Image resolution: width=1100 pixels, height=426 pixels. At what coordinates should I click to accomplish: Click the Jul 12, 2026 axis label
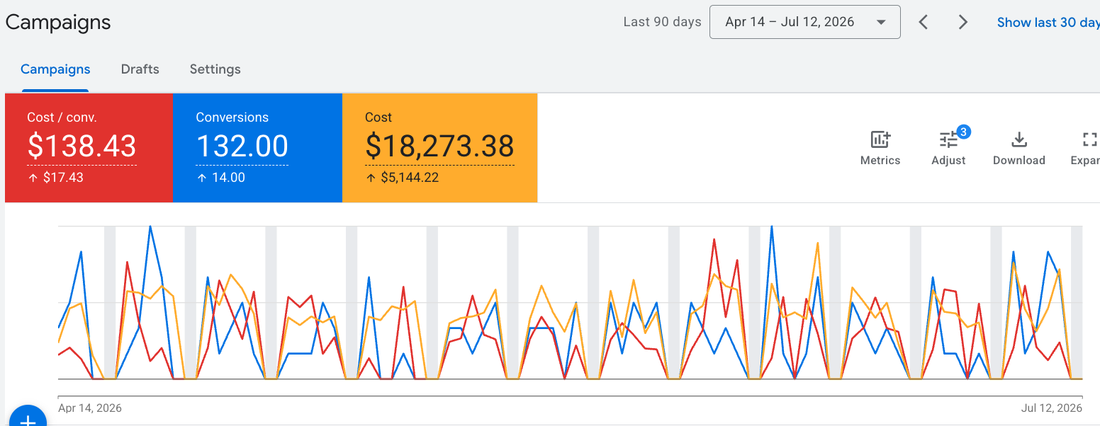pos(1051,408)
